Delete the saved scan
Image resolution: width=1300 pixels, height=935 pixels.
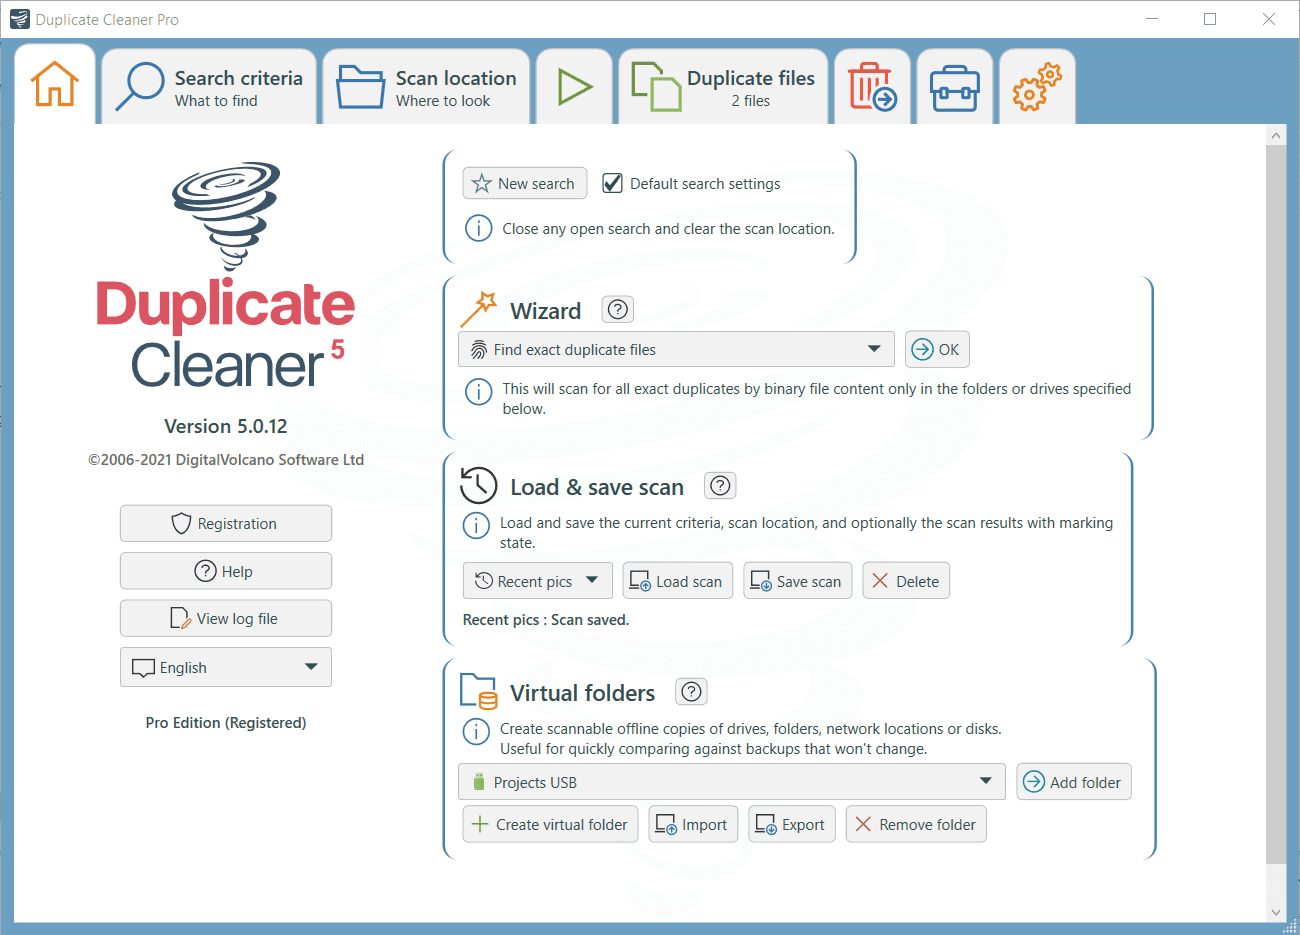[x=906, y=581]
